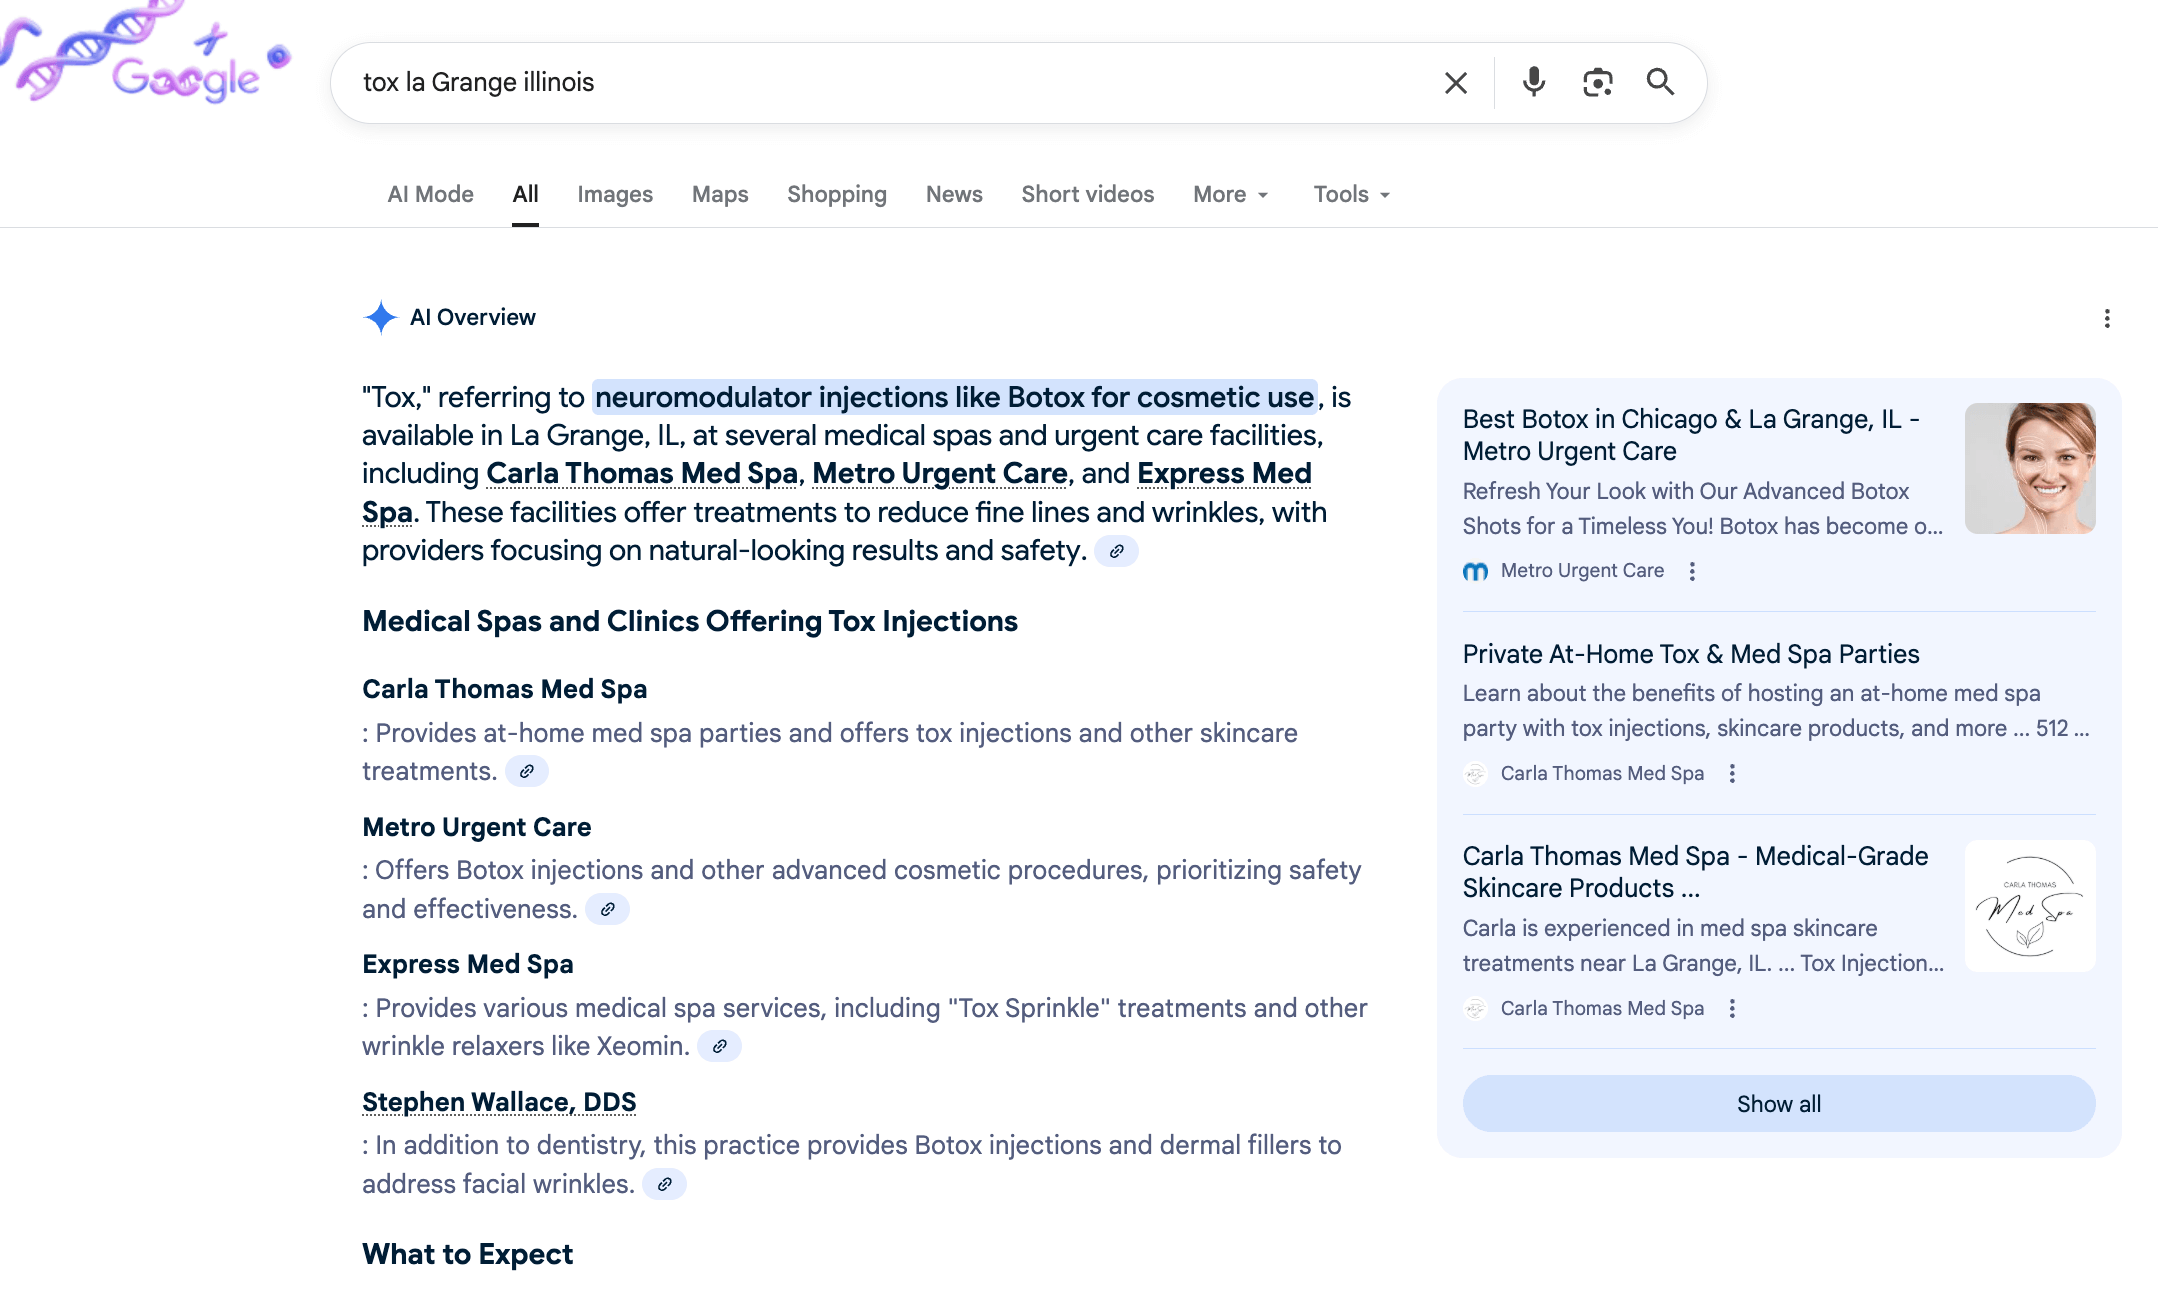
Task: Expand the Tools dropdown
Action: [1351, 194]
